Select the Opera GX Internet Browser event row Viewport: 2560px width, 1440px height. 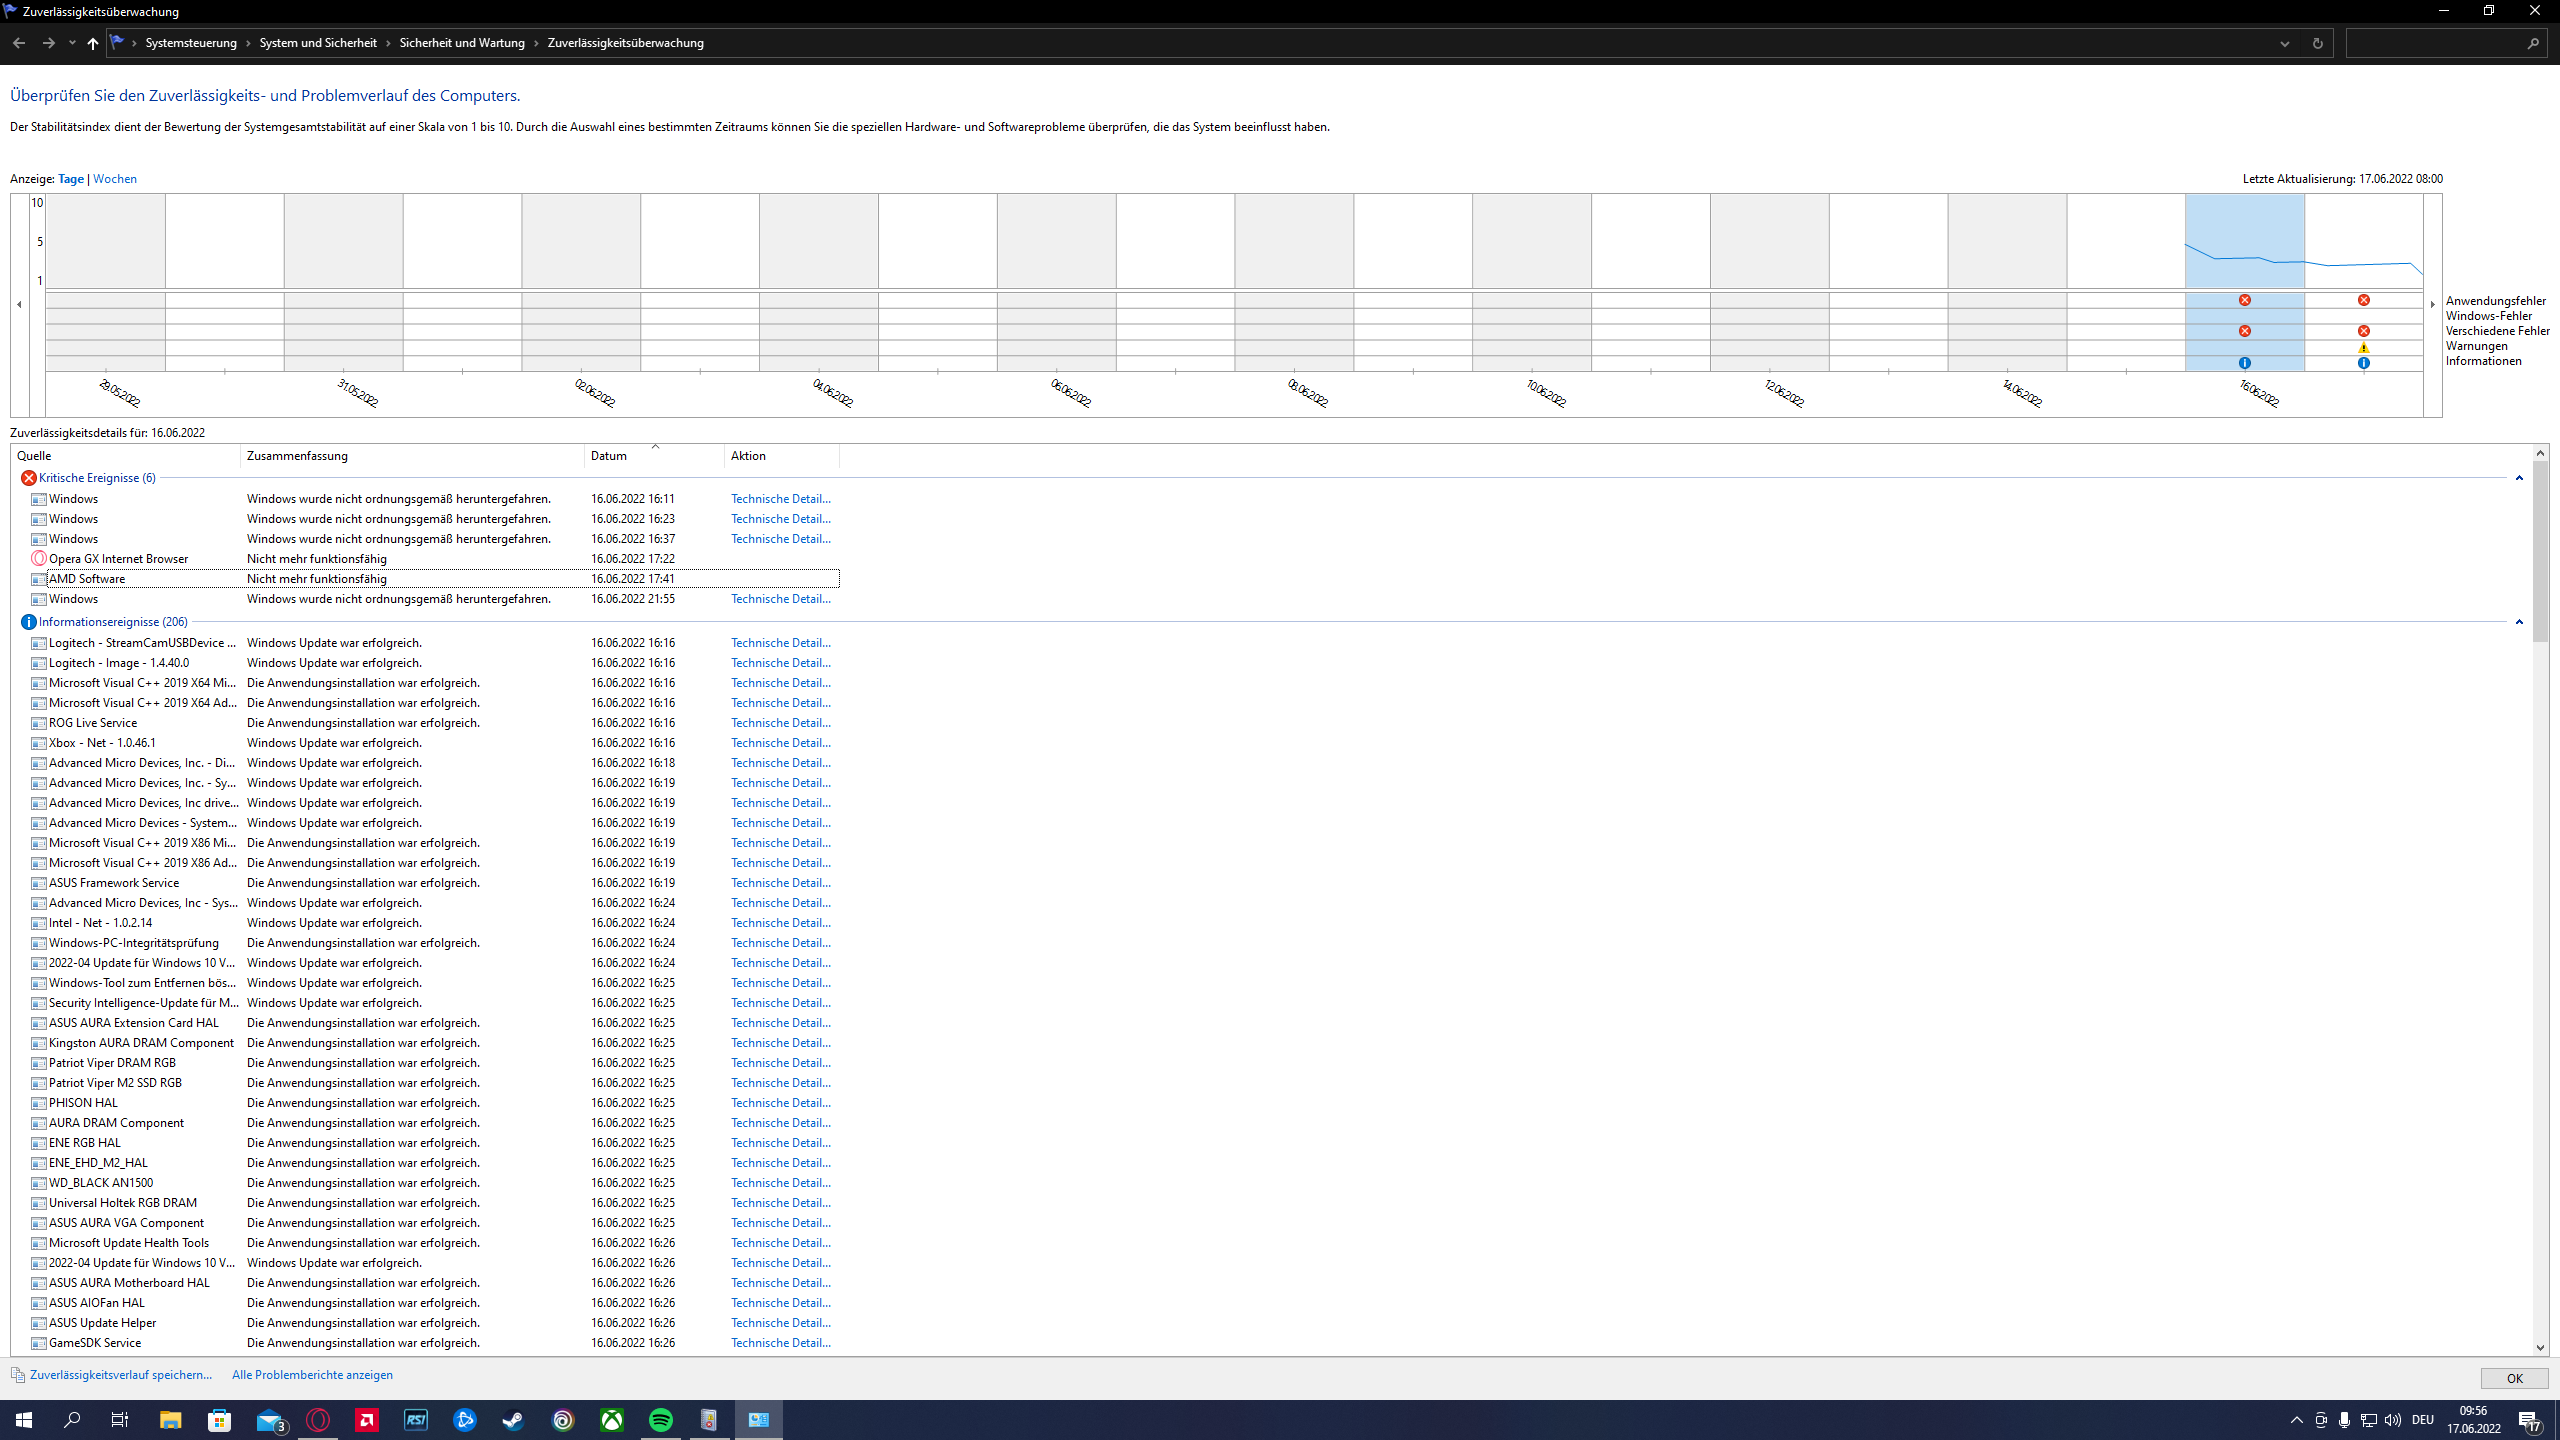[x=118, y=559]
